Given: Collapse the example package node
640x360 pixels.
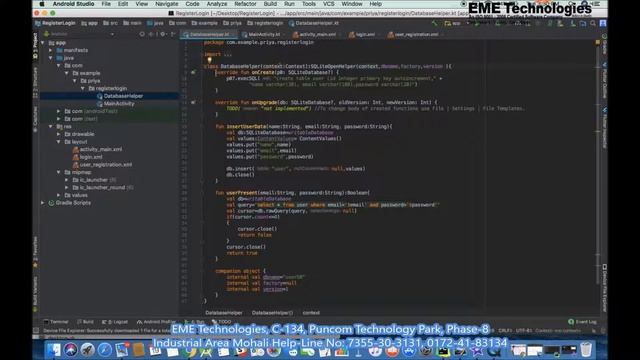Looking at the screenshot, I should click(x=67, y=73).
